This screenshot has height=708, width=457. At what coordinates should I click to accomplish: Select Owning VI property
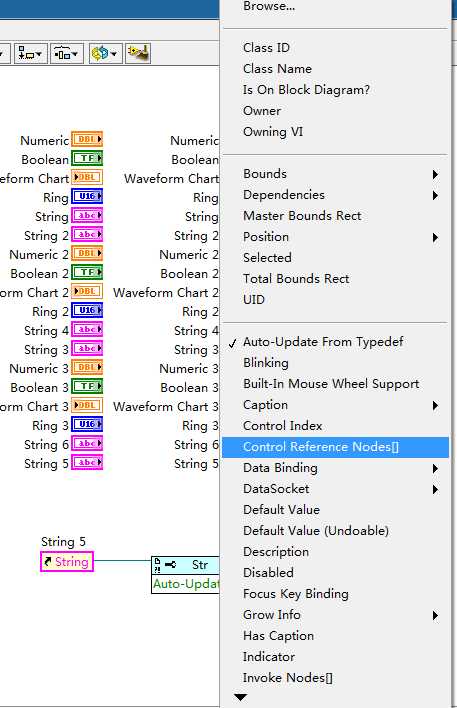tap(335, 132)
